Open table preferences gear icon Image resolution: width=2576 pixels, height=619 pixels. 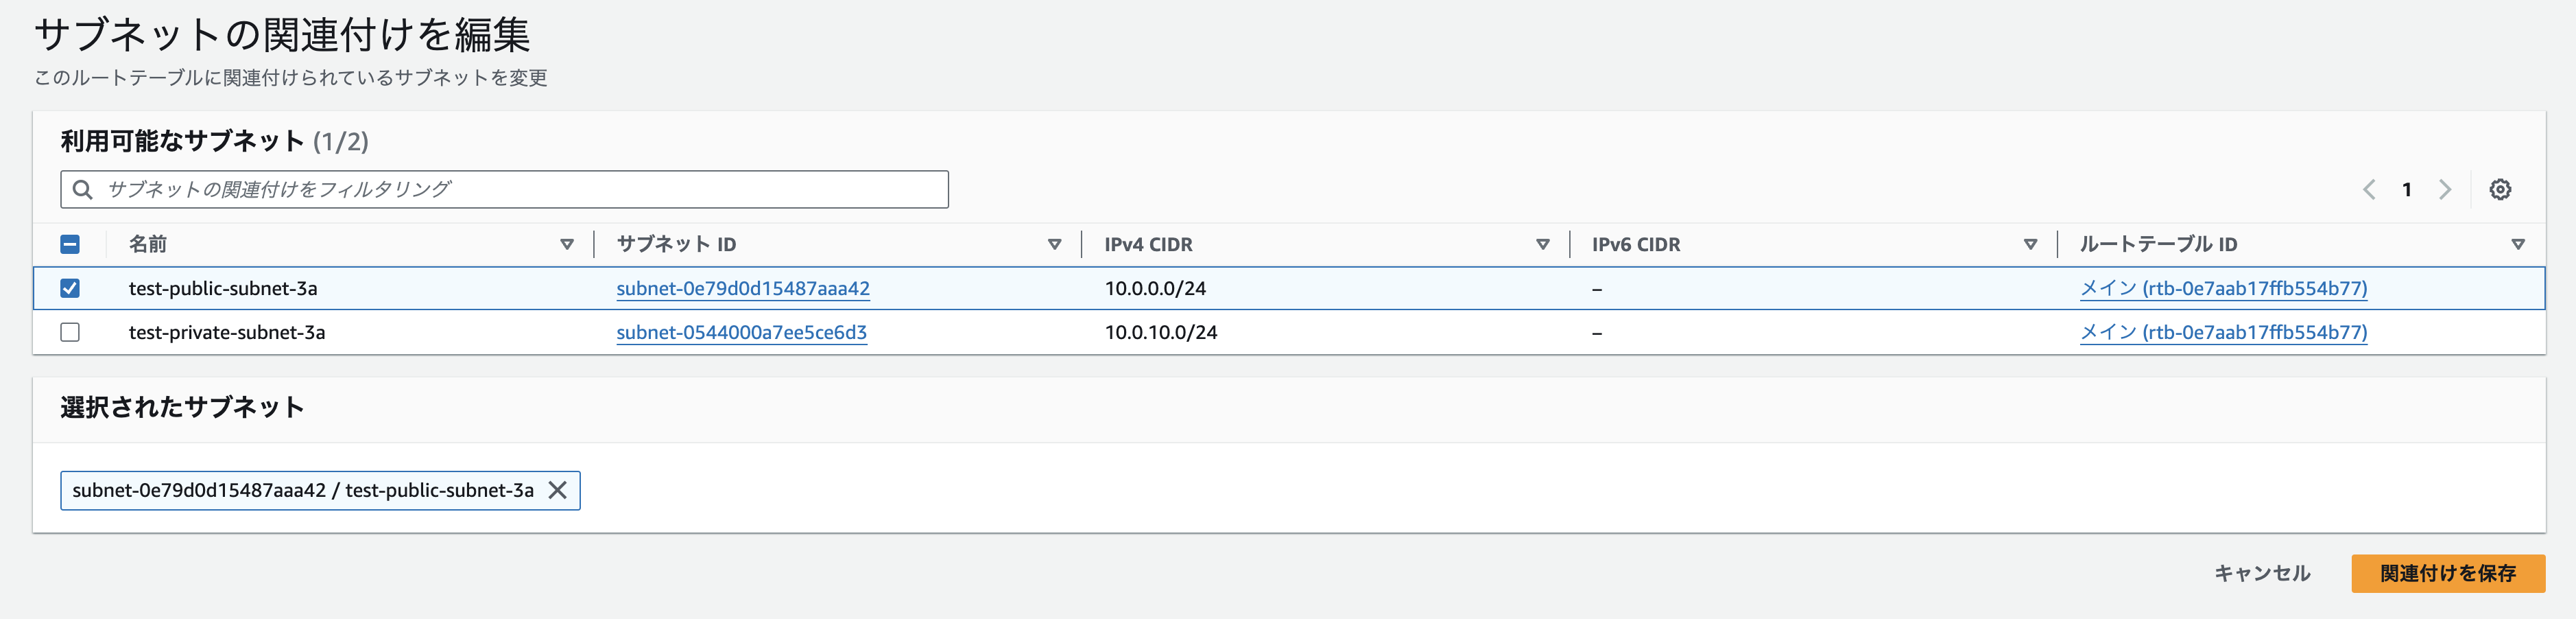tap(2500, 189)
